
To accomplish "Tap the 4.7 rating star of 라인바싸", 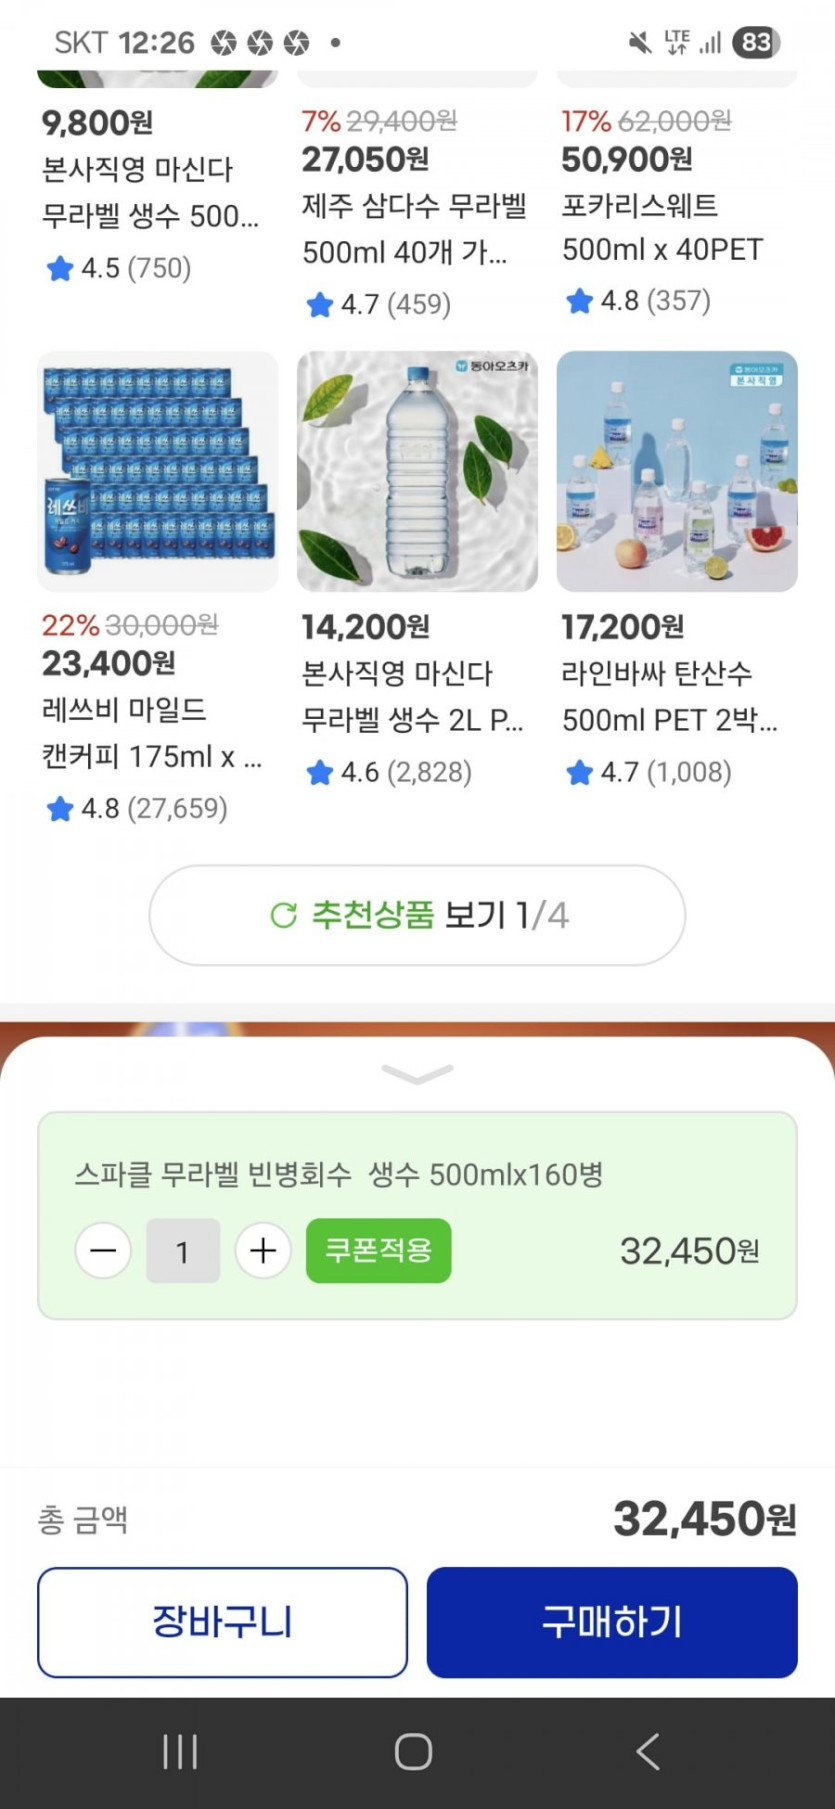I will [580, 772].
